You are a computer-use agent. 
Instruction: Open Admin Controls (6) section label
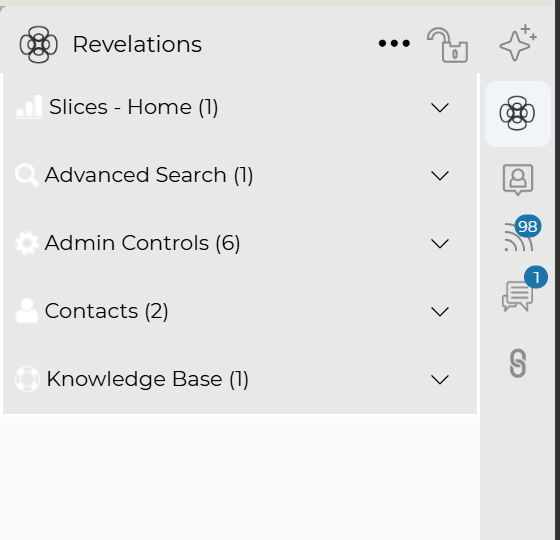(x=142, y=243)
